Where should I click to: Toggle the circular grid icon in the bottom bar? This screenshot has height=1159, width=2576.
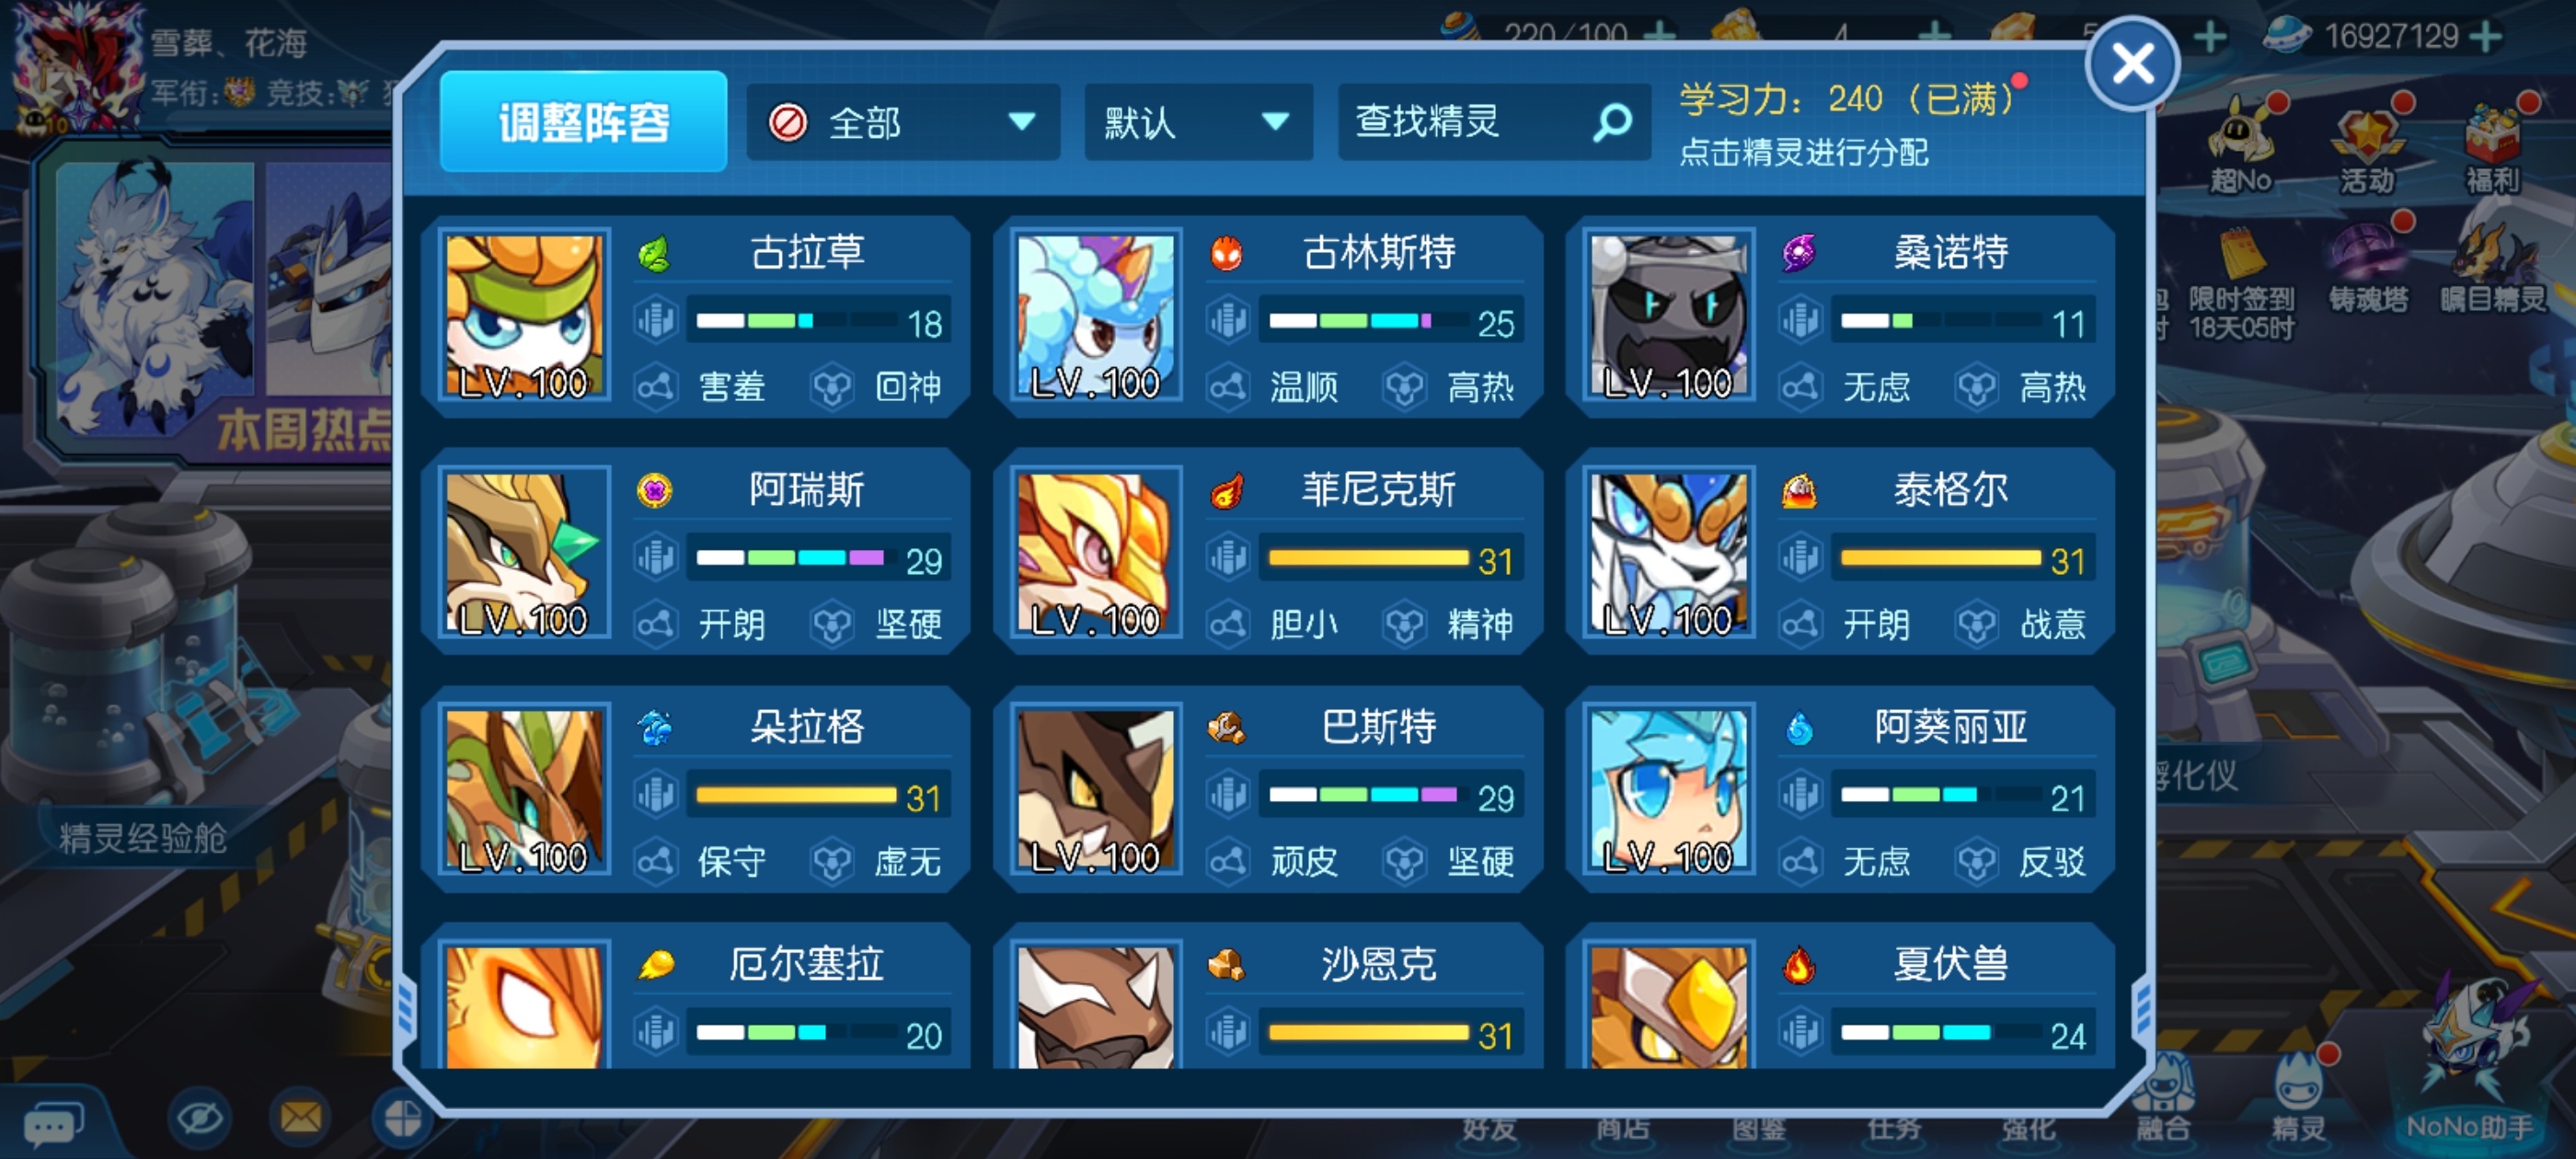pyautogui.click(x=401, y=1116)
